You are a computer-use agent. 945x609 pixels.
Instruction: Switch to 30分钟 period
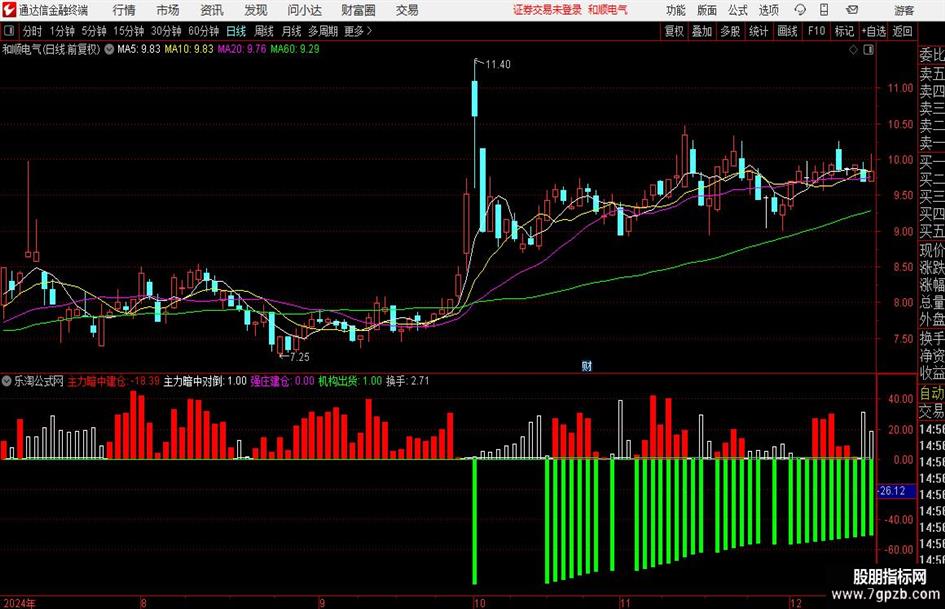pyautogui.click(x=166, y=31)
